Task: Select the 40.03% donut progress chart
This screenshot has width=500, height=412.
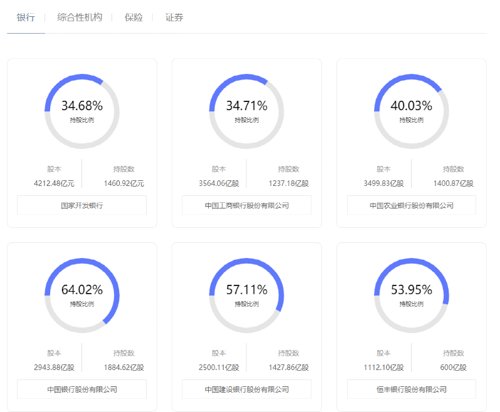Action: point(411,111)
